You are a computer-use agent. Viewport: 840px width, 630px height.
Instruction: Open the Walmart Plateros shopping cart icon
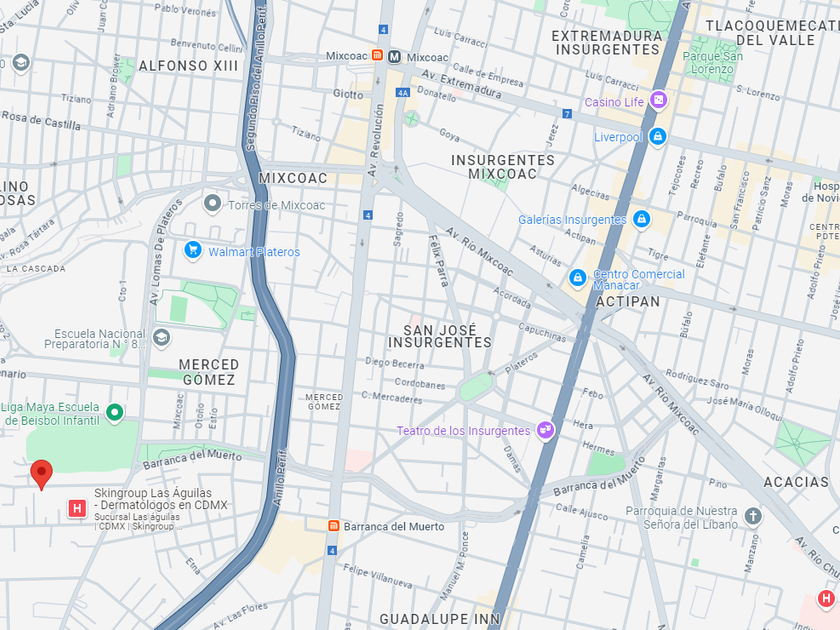[193, 250]
